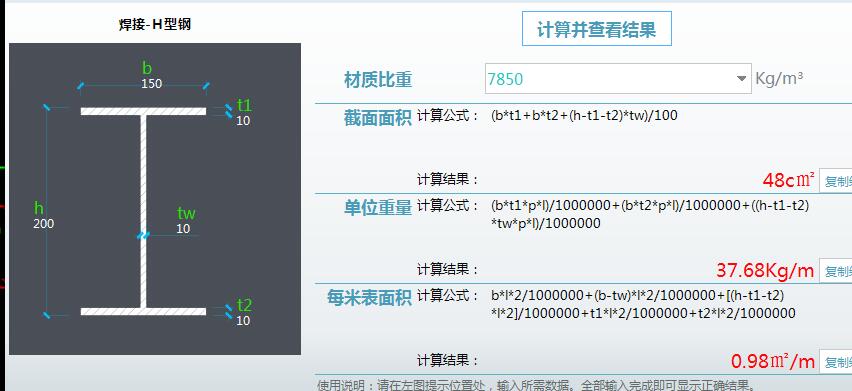852x391 pixels.
Task: Edit the flange width b value 150
Action: click(152, 84)
